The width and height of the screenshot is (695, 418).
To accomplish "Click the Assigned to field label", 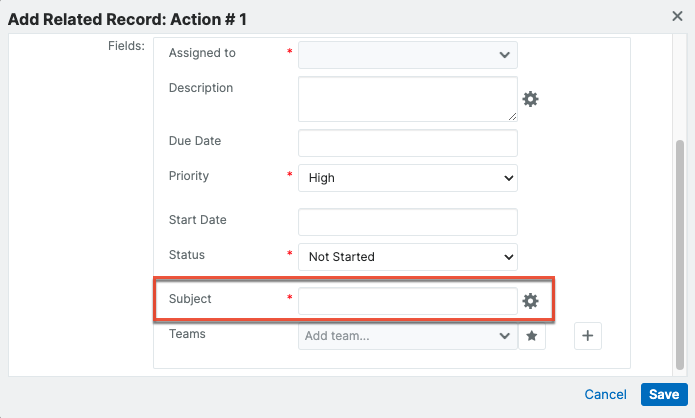I will coord(202,52).
